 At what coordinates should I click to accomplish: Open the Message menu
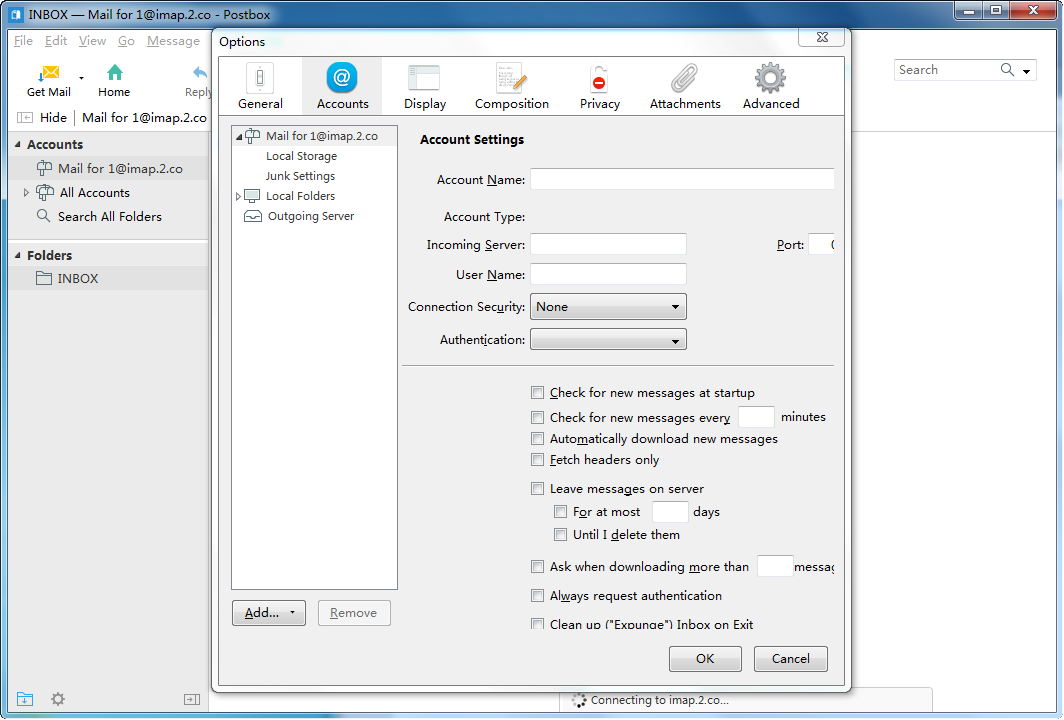[x=173, y=41]
